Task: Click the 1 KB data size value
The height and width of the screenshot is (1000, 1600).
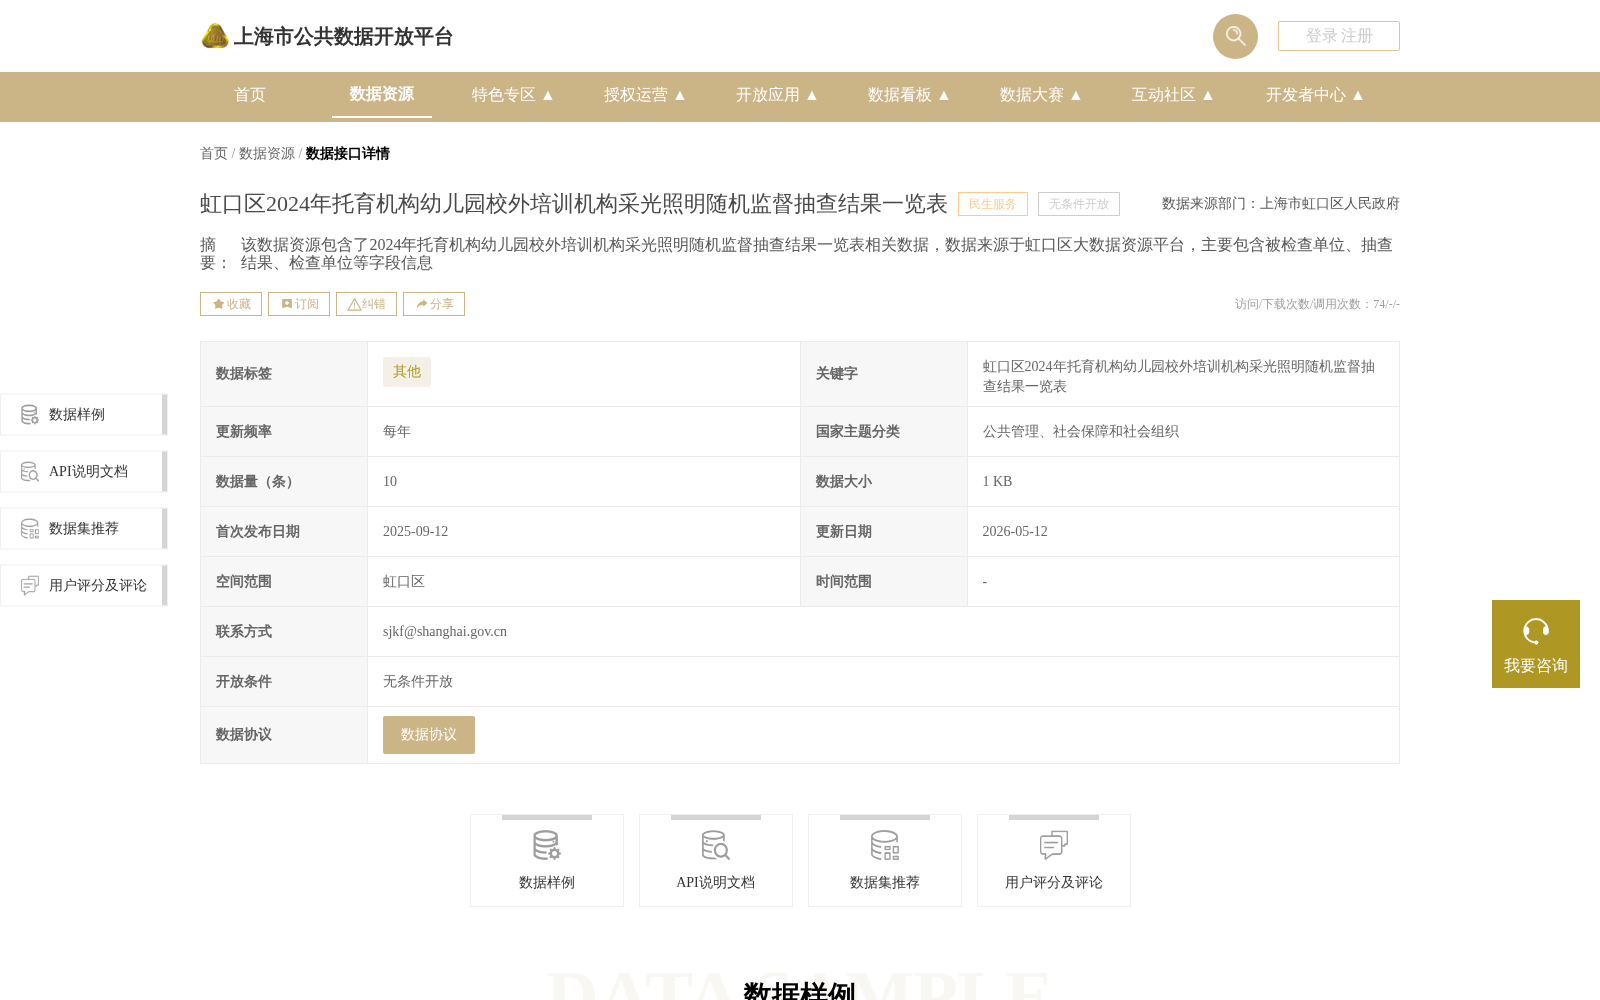Action: 997,482
